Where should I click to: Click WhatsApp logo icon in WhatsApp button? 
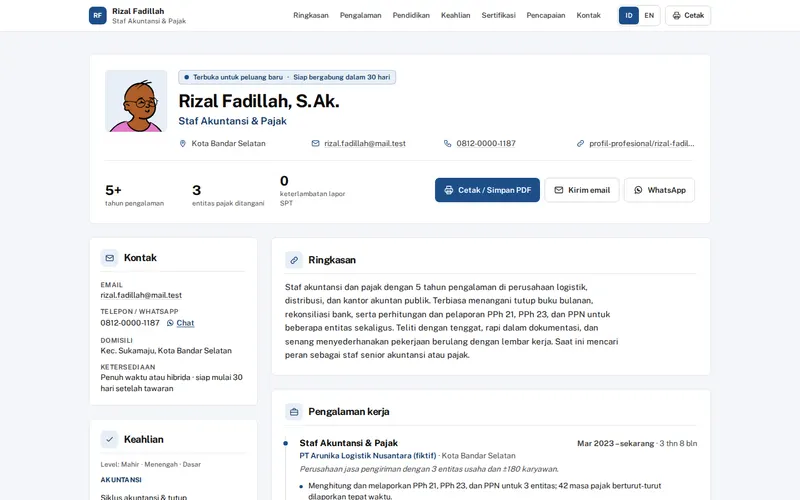point(638,190)
